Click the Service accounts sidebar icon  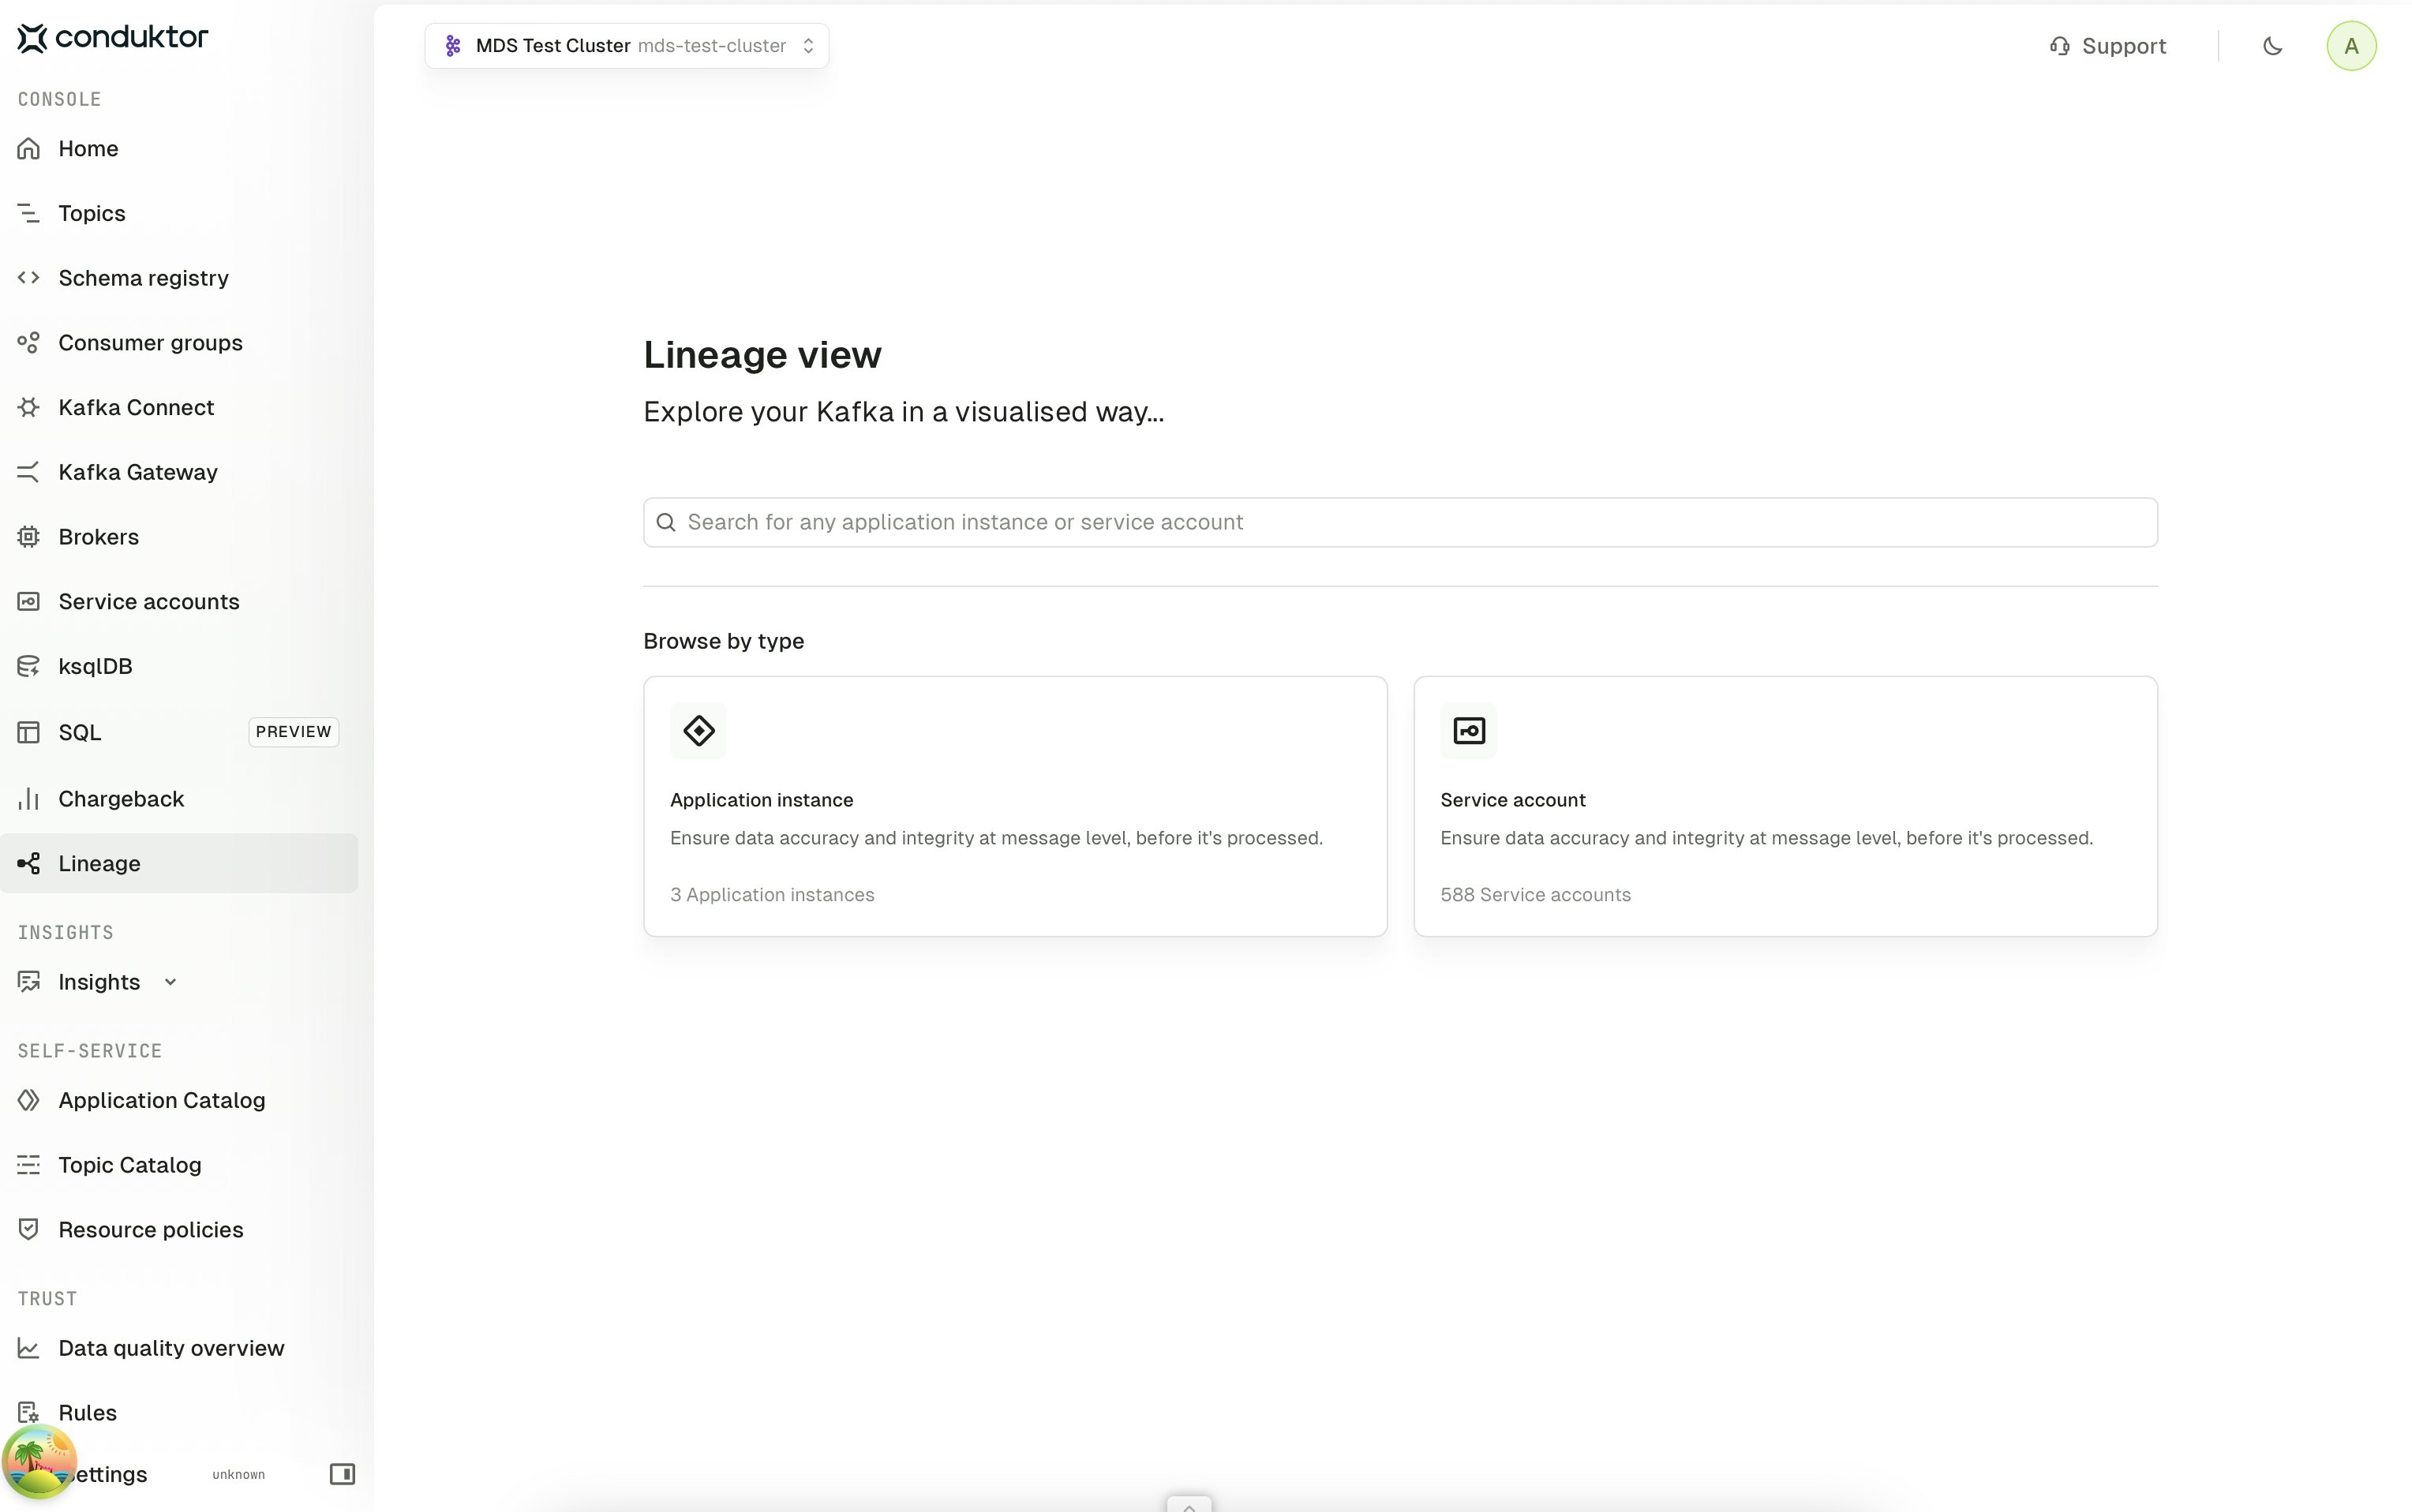tap(29, 601)
